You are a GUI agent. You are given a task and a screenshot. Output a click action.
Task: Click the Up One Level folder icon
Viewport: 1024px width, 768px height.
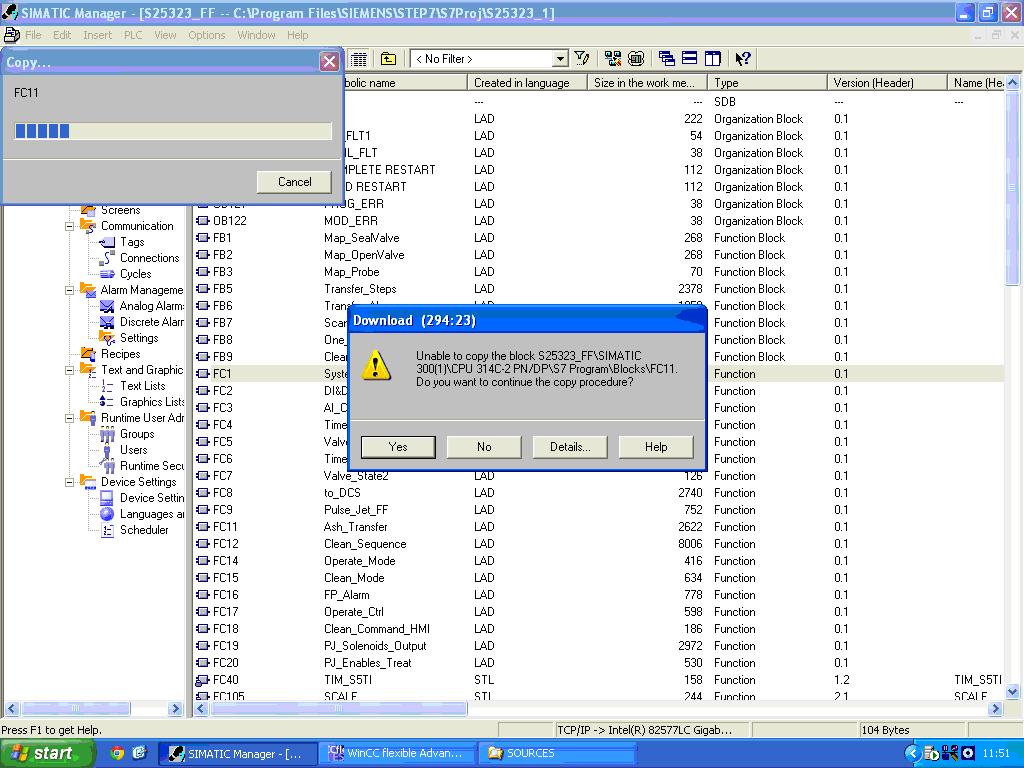389,59
